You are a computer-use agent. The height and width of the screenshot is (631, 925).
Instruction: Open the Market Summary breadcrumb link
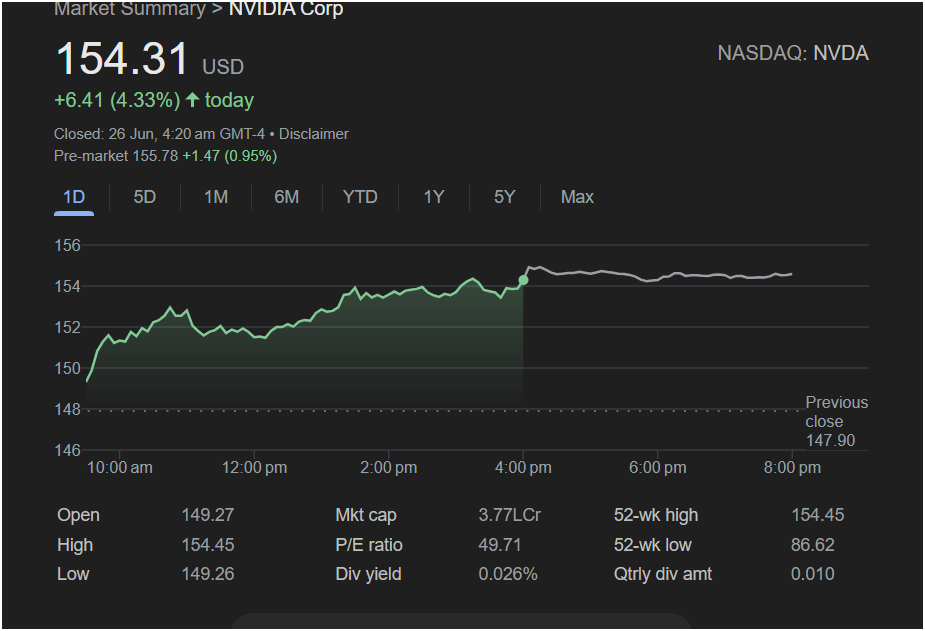(x=130, y=9)
